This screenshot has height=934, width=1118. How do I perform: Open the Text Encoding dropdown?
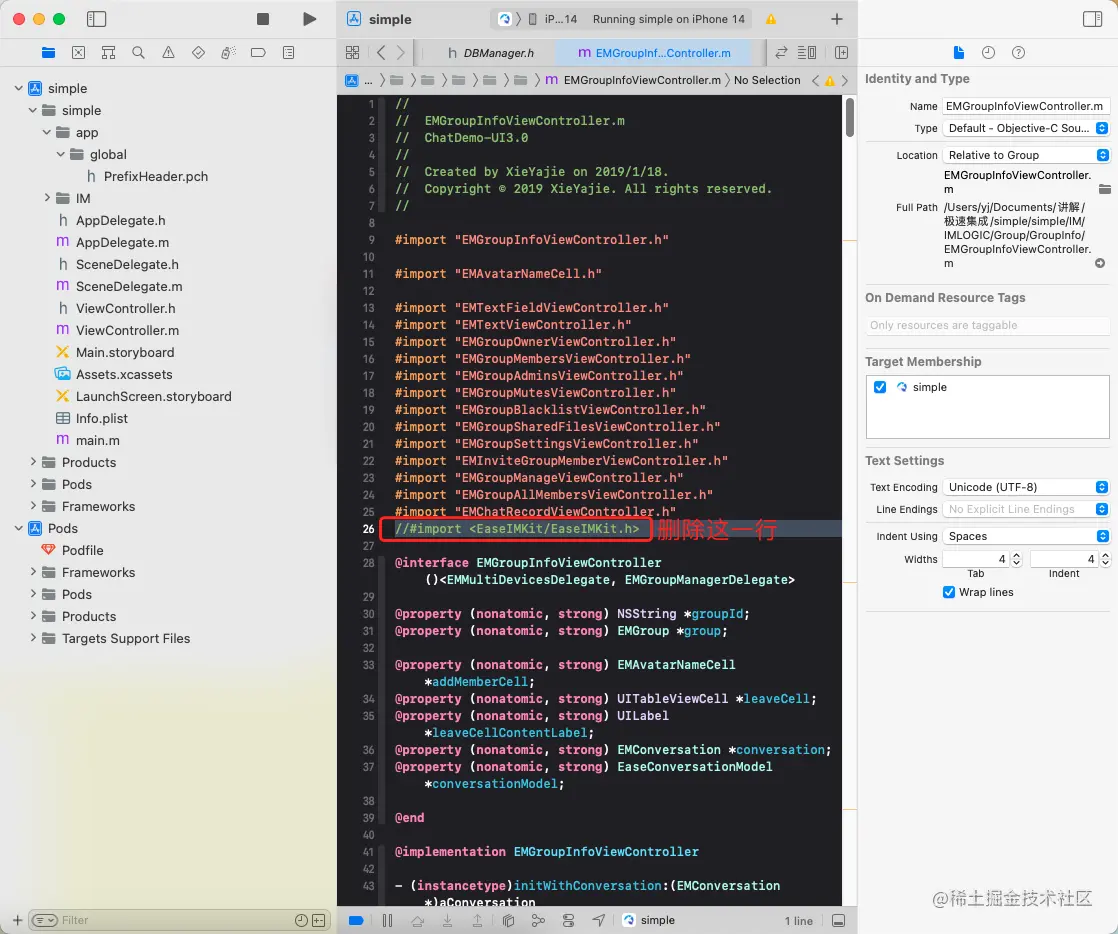(x=1026, y=487)
